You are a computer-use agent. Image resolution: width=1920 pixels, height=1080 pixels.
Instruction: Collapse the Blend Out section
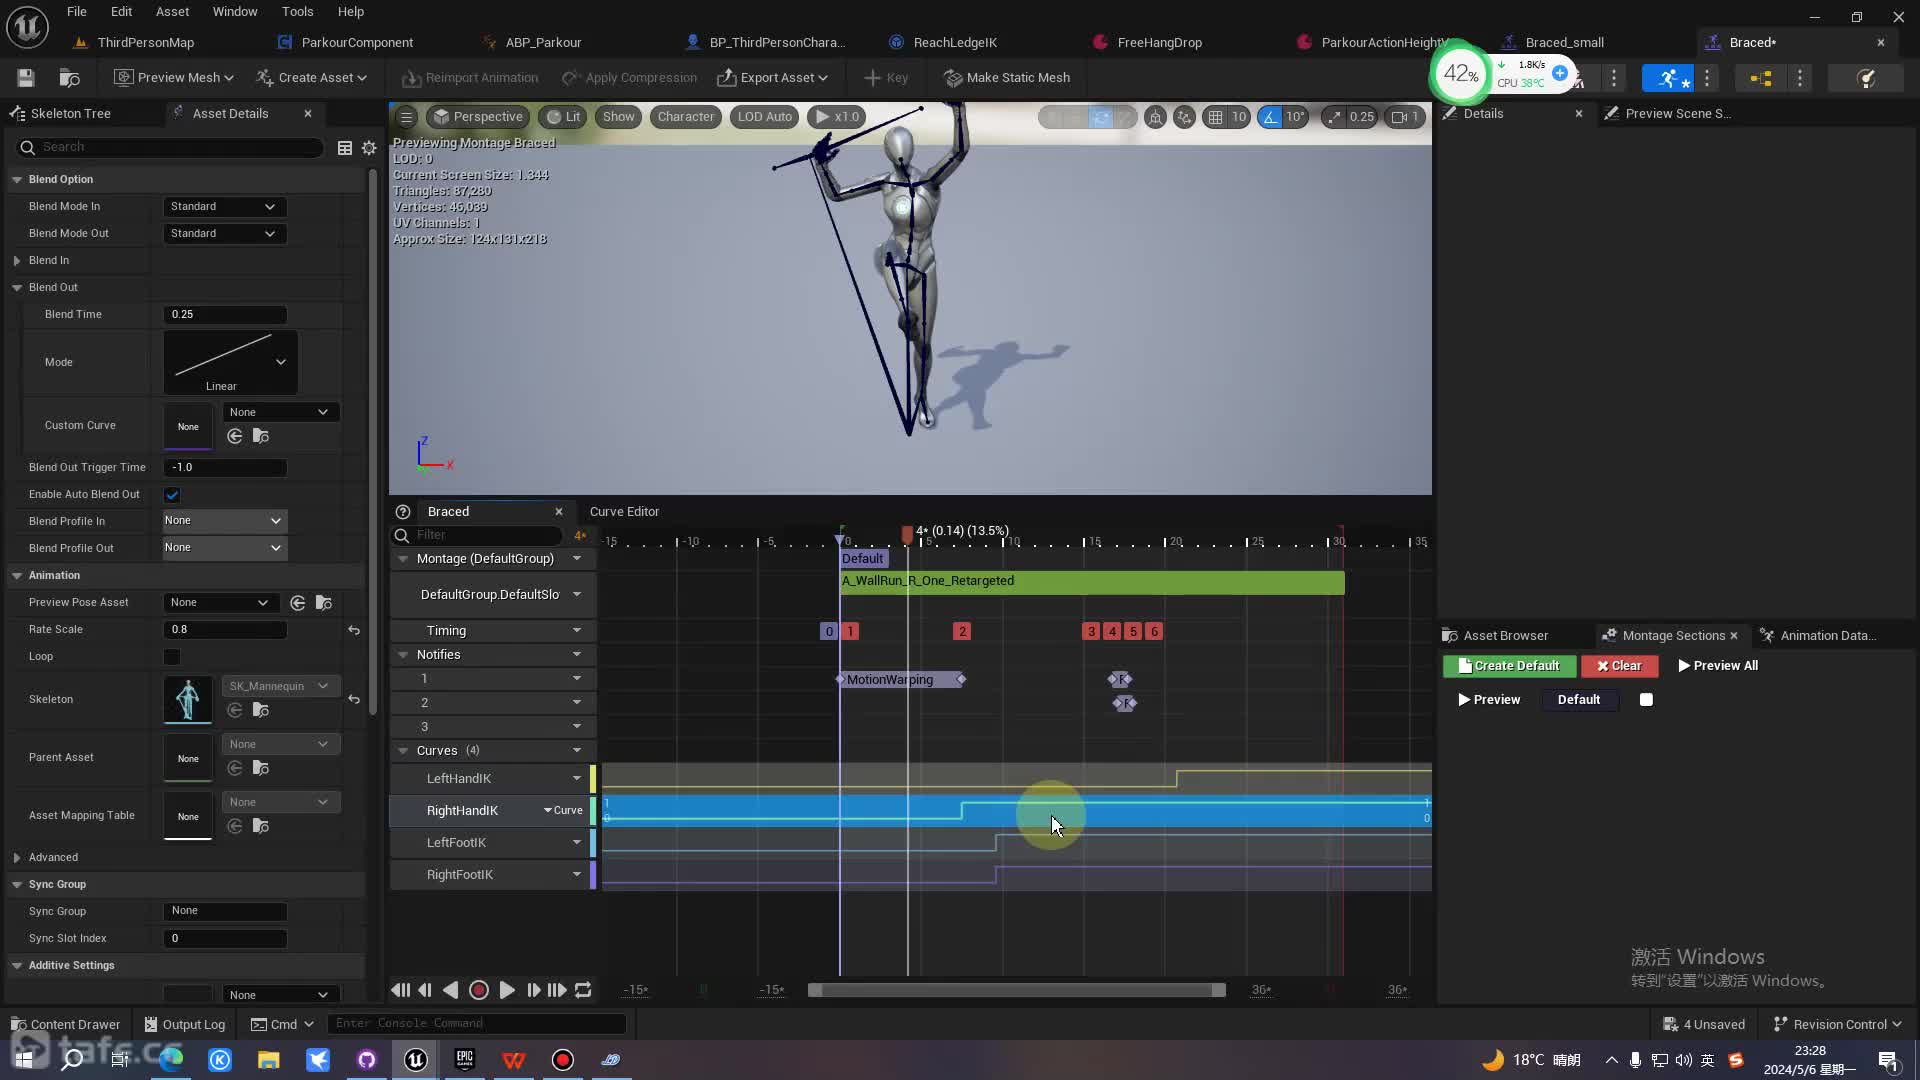coord(17,288)
